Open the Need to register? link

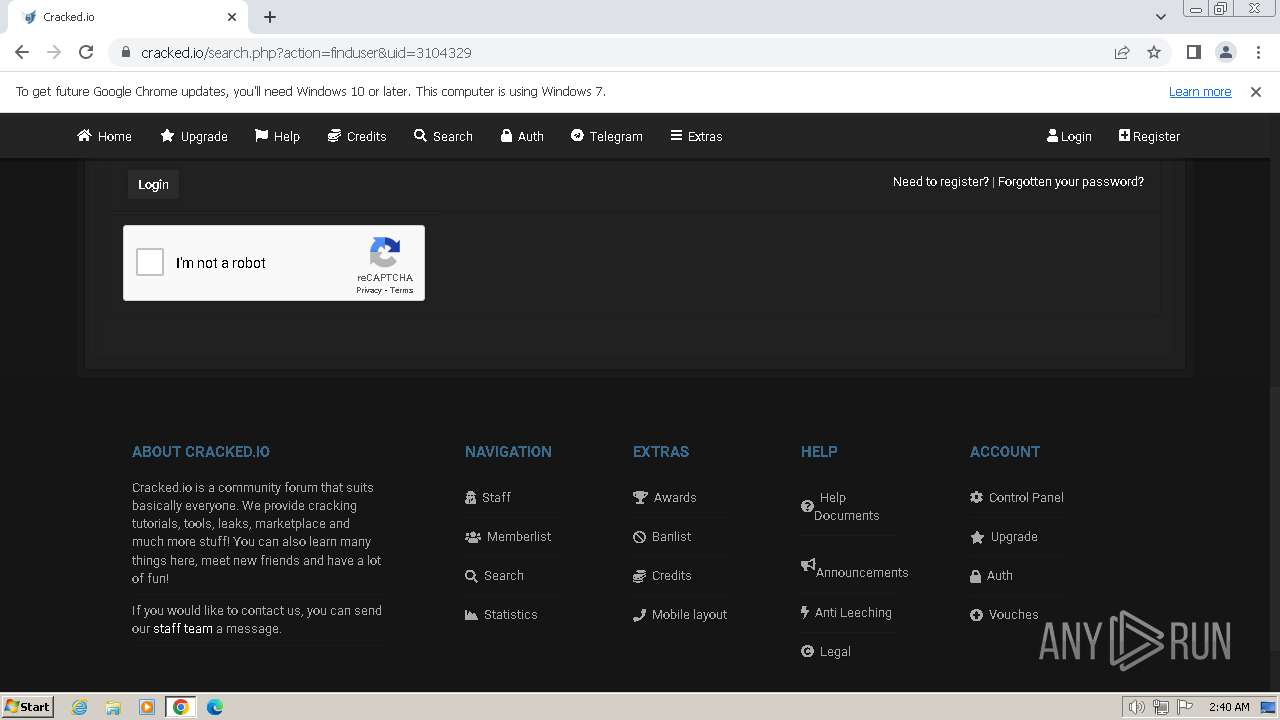(x=940, y=181)
